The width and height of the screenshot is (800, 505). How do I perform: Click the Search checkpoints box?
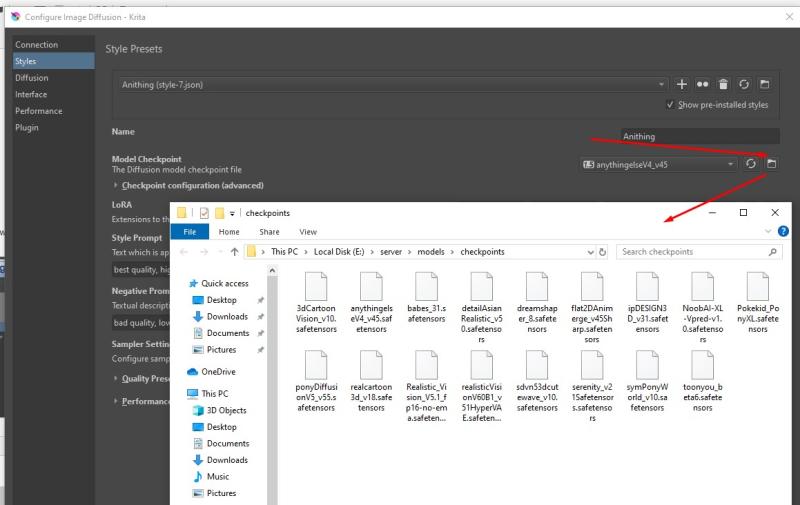(x=699, y=252)
